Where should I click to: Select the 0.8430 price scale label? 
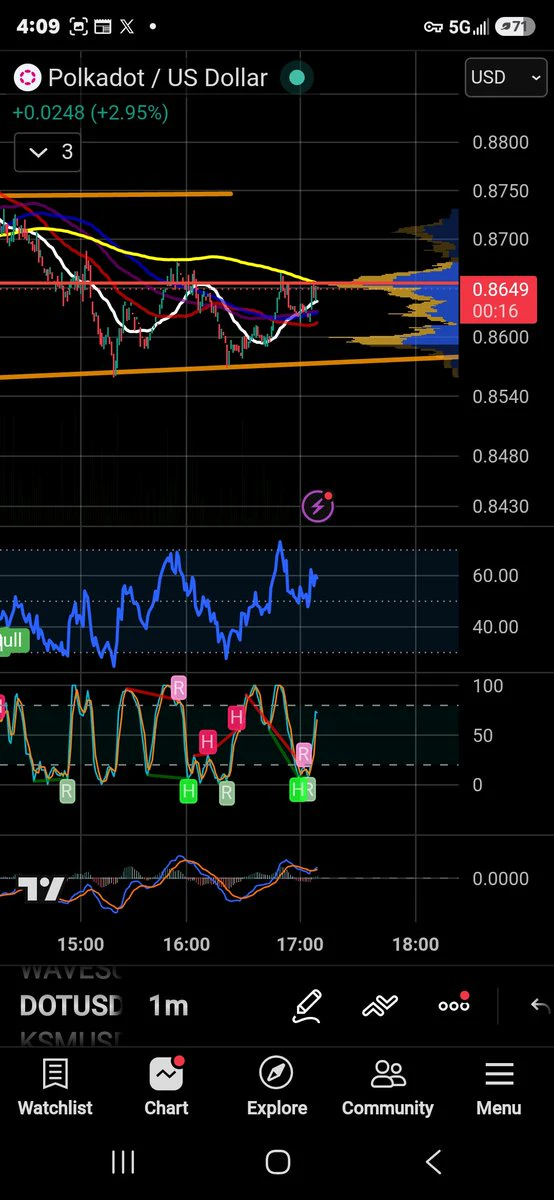click(500, 507)
